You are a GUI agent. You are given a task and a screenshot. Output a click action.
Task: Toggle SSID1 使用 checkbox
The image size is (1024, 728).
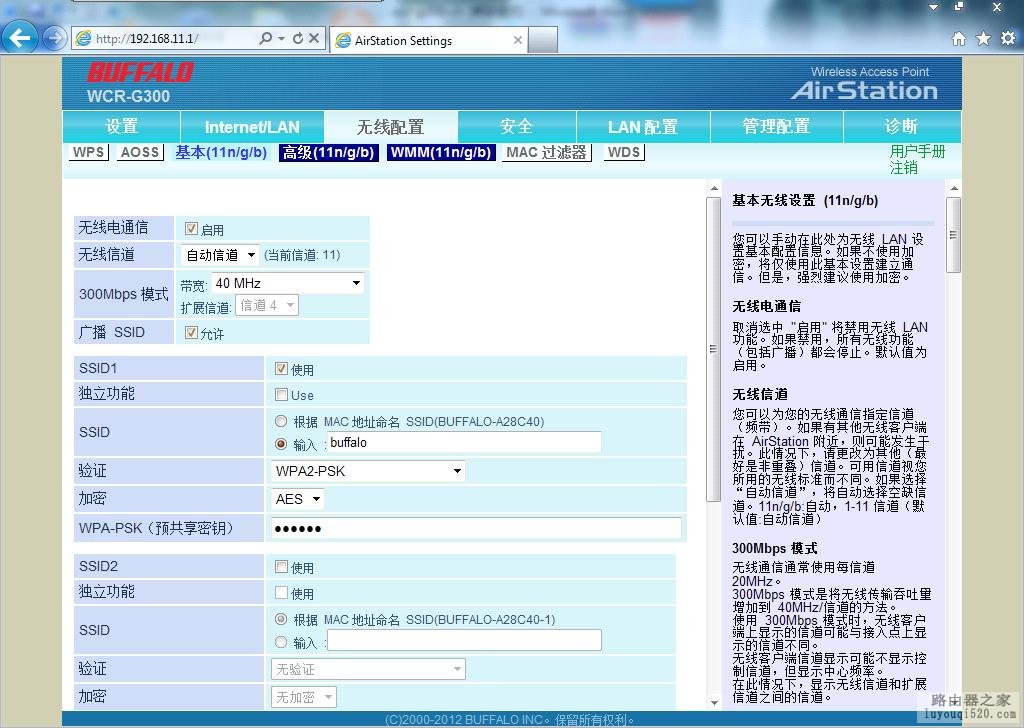pyautogui.click(x=281, y=369)
